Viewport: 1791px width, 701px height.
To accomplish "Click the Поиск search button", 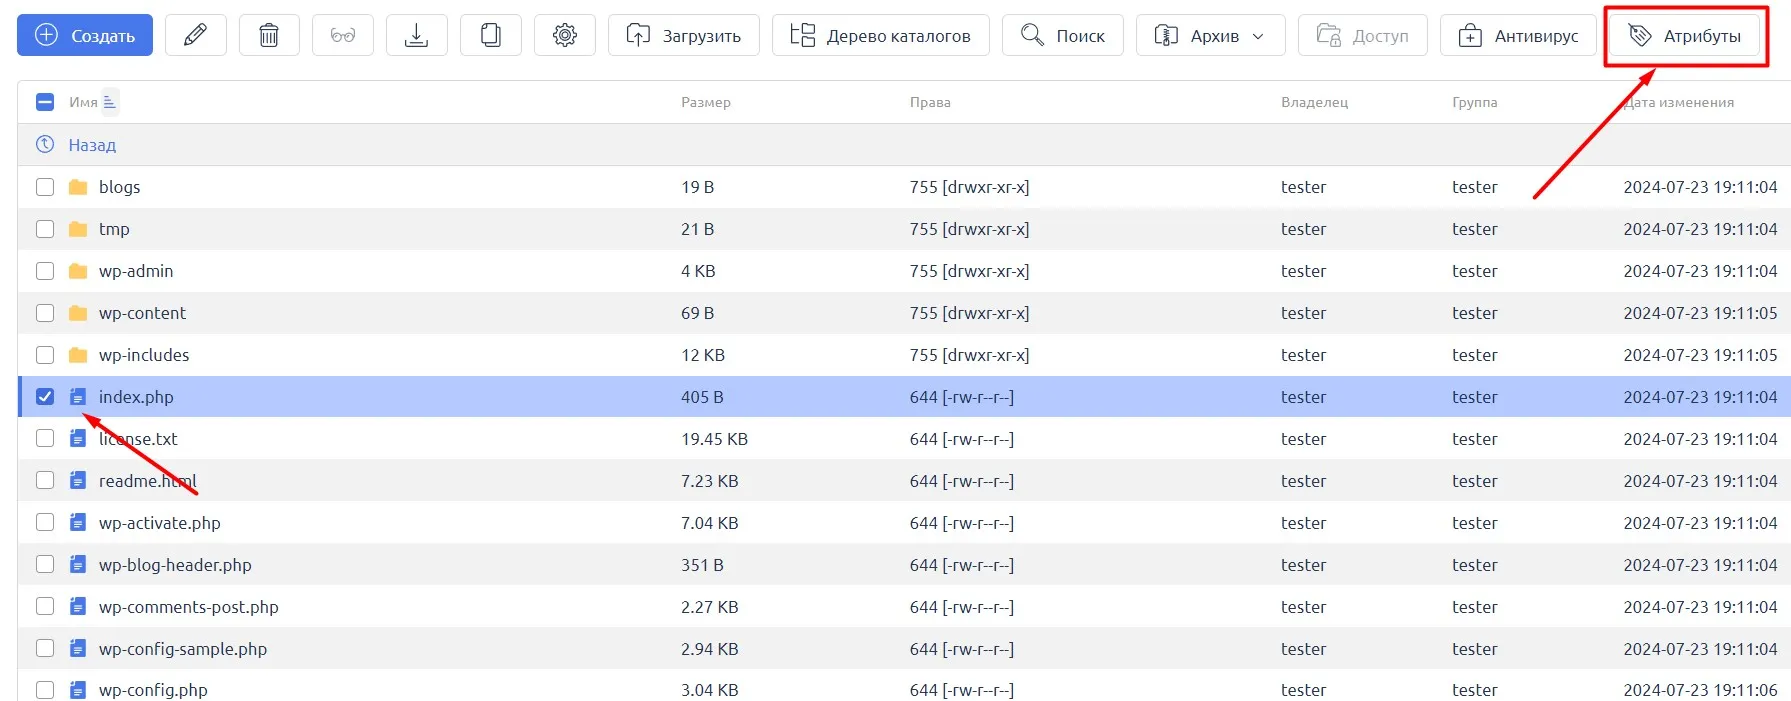I will (x=1063, y=35).
